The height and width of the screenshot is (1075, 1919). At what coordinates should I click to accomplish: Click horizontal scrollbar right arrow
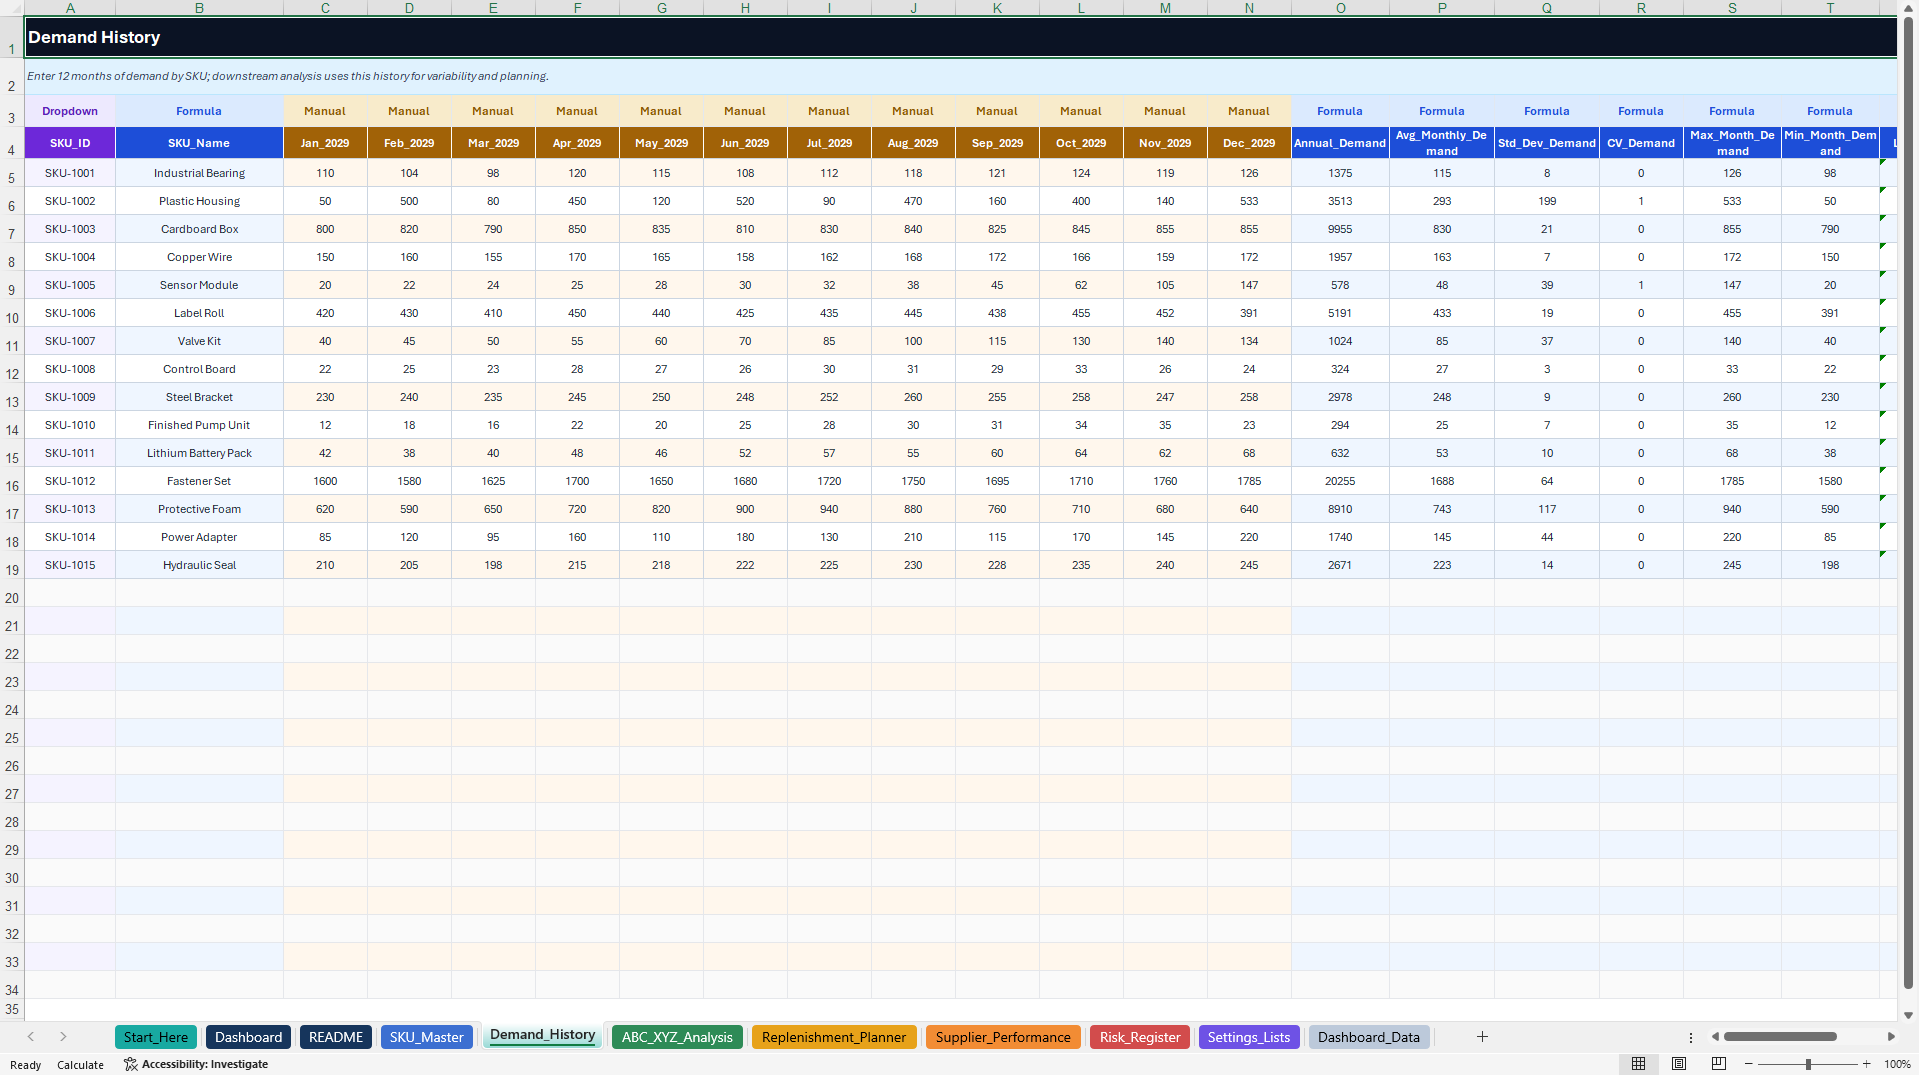(1891, 1037)
